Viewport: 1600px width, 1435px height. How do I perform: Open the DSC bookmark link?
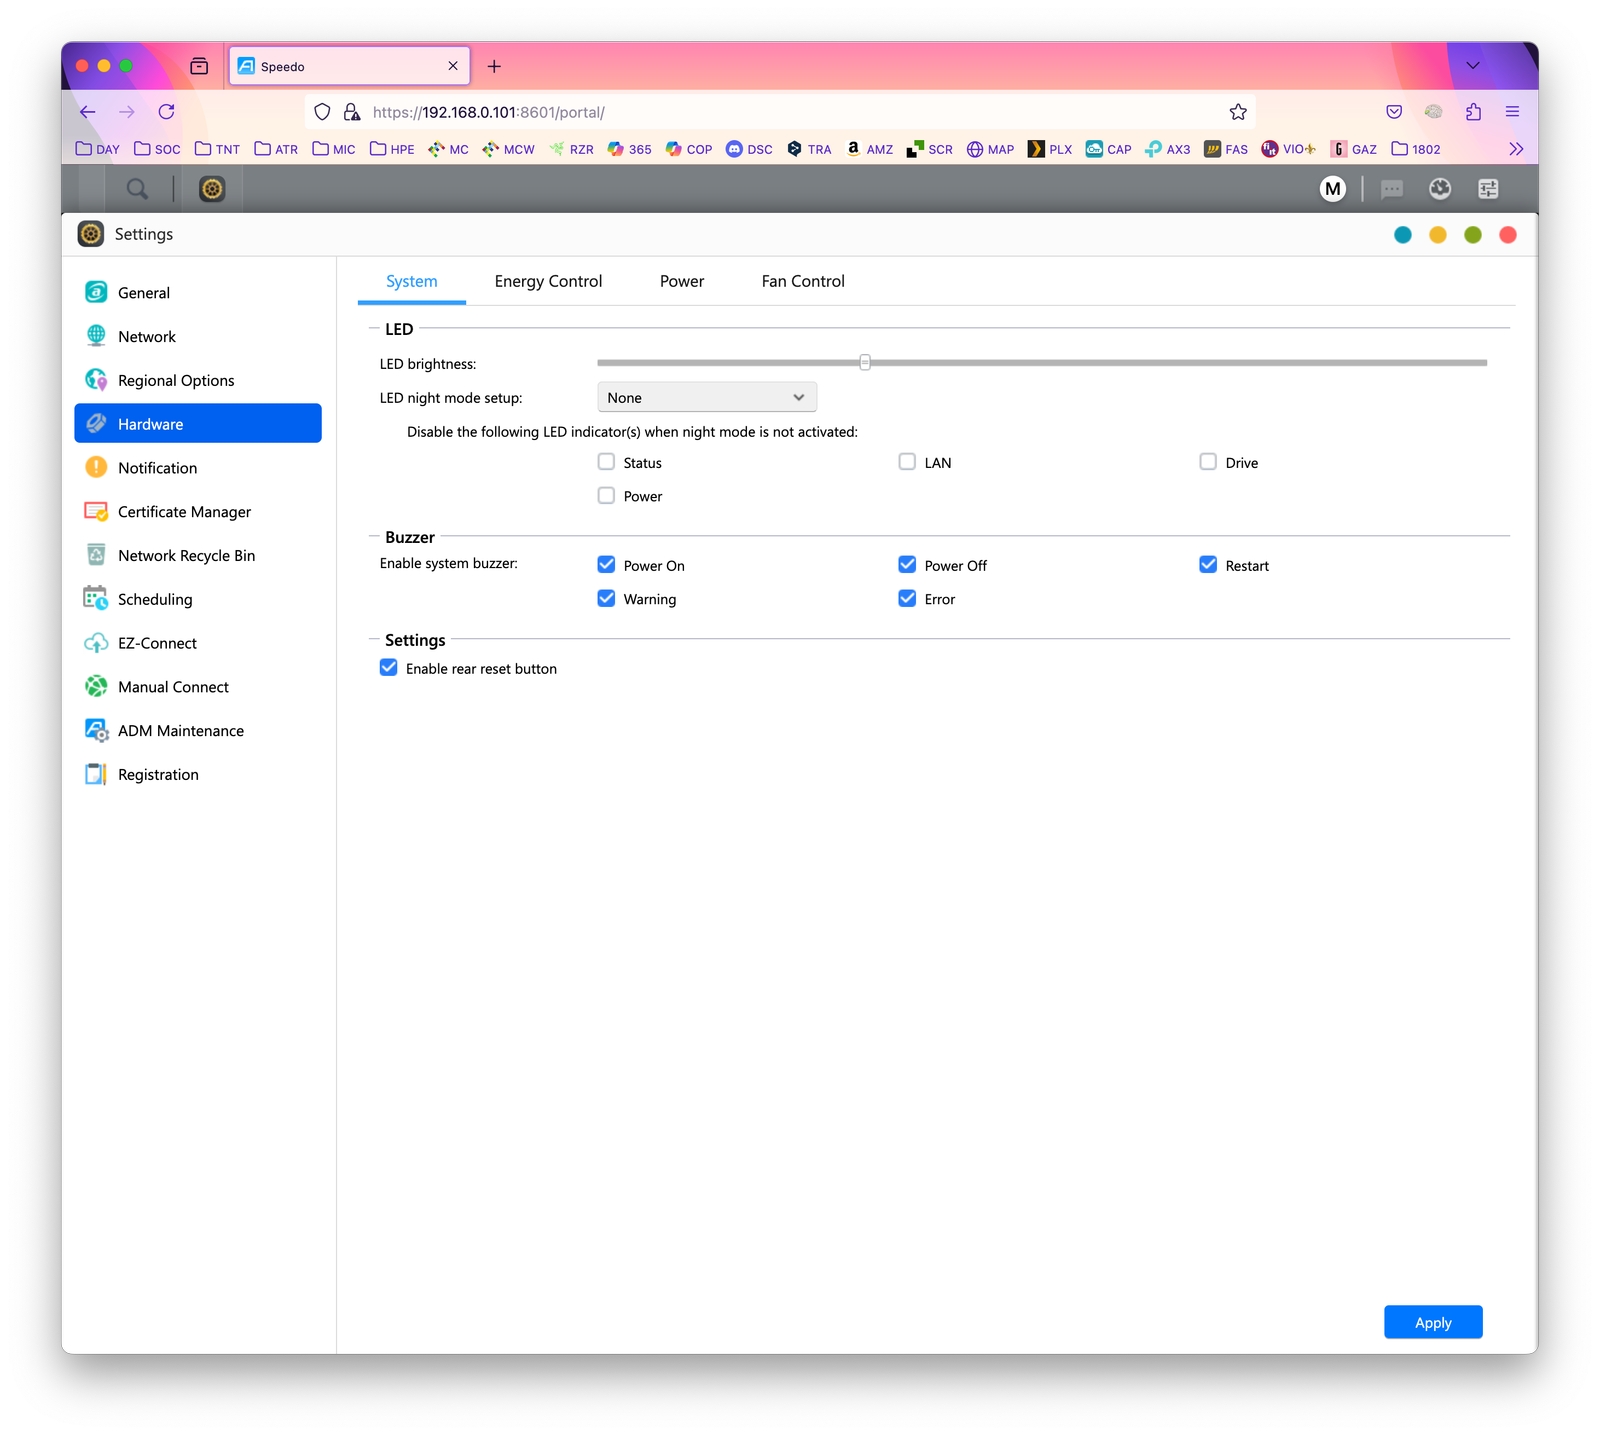click(749, 149)
